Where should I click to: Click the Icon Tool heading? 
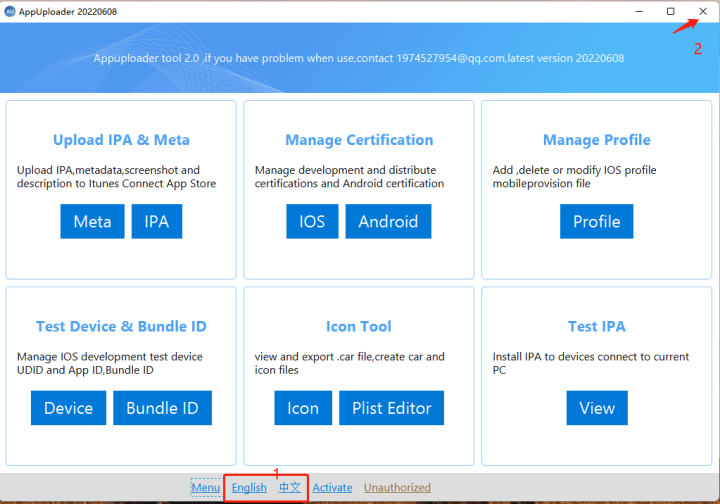point(359,326)
